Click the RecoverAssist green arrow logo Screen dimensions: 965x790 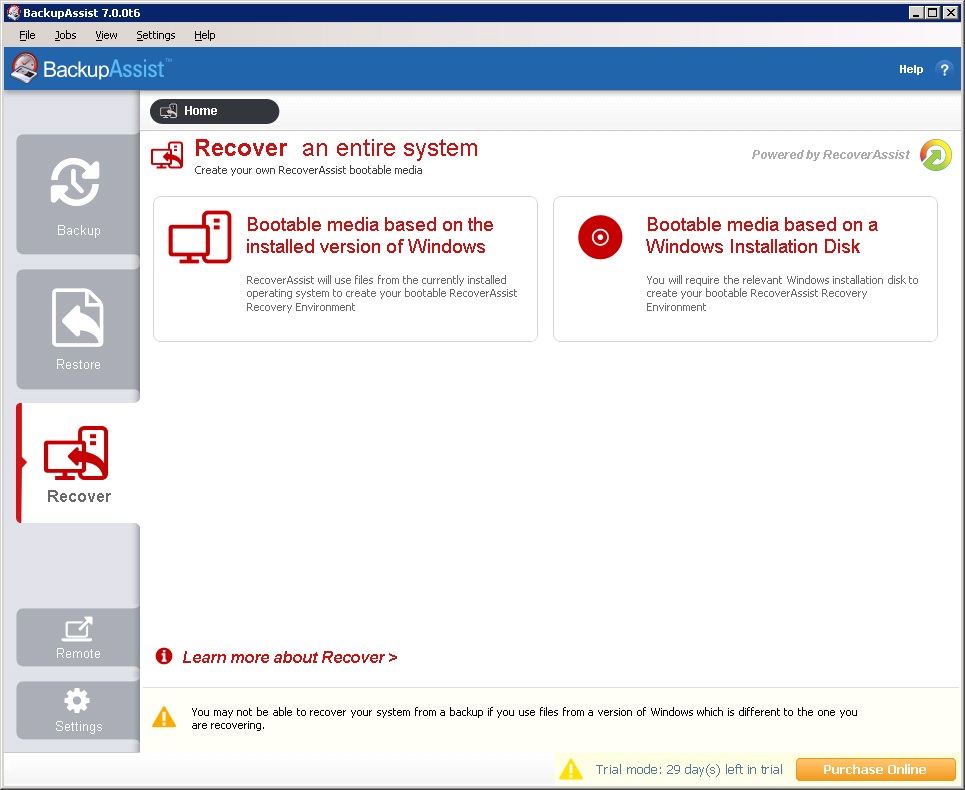936,155
